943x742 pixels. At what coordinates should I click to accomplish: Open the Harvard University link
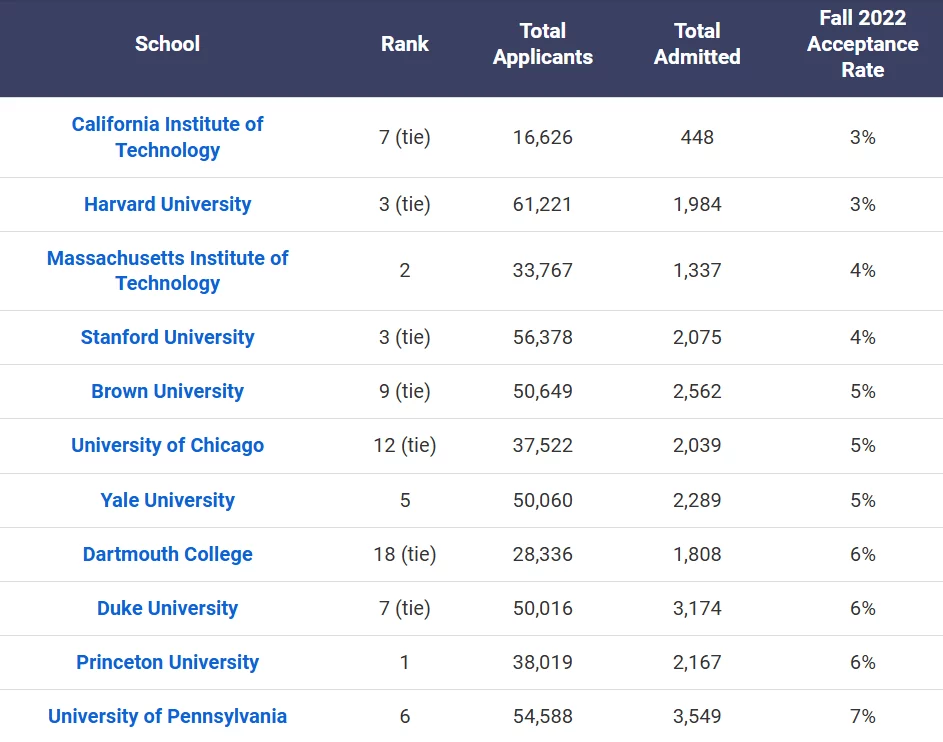167,204
